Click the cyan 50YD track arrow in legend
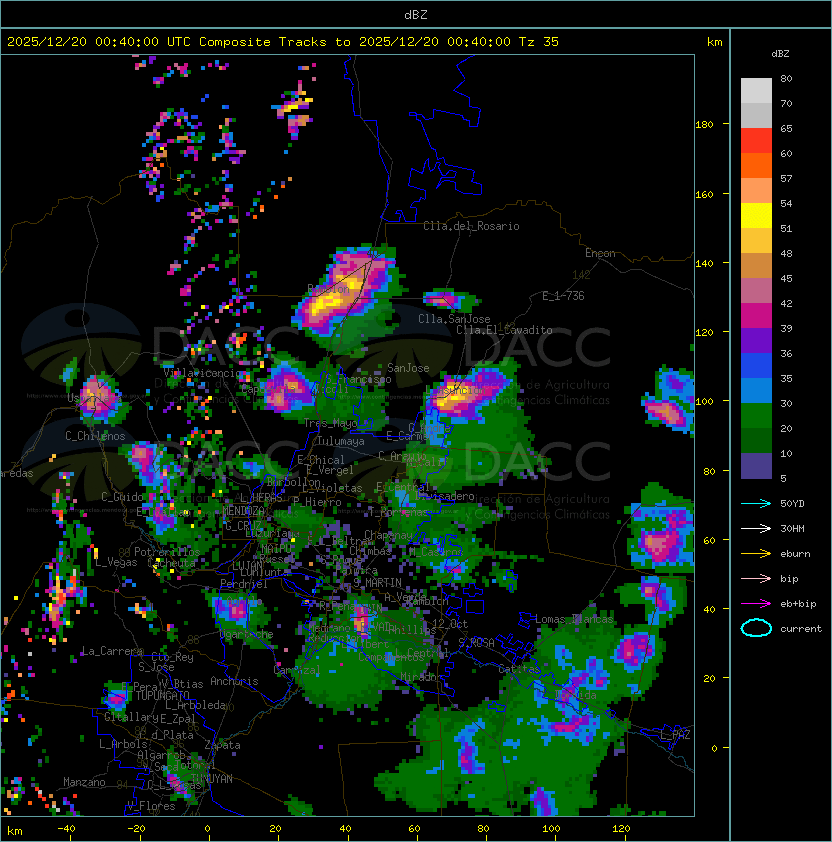The image size is (832, 842). point(756,504)
